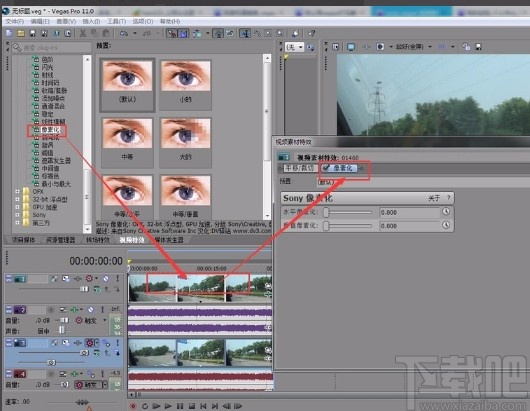Expand the Sony folder in plug-in tree
530x411 pixels.
coord(17,215)
